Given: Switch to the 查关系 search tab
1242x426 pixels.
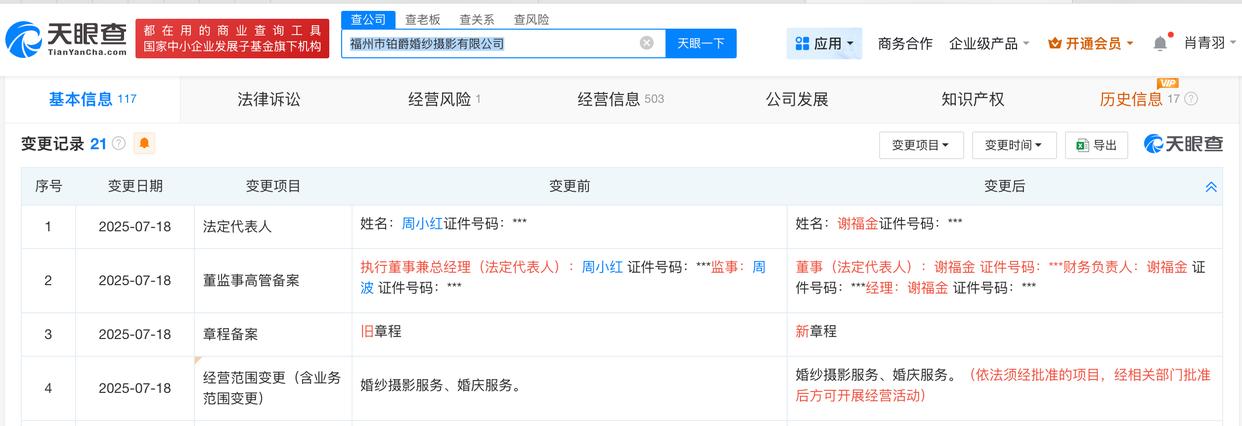Looking at the screenshot, I should 477,19.
